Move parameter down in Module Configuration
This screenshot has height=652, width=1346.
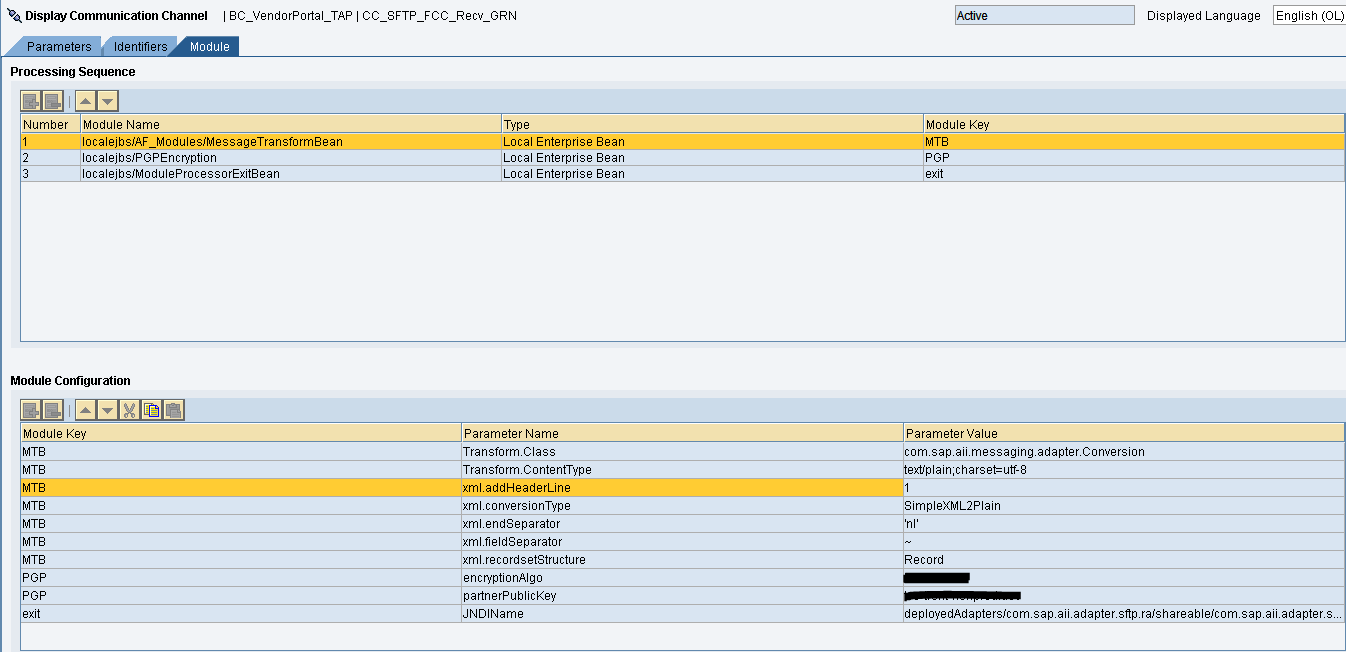[x=108, y=410]
